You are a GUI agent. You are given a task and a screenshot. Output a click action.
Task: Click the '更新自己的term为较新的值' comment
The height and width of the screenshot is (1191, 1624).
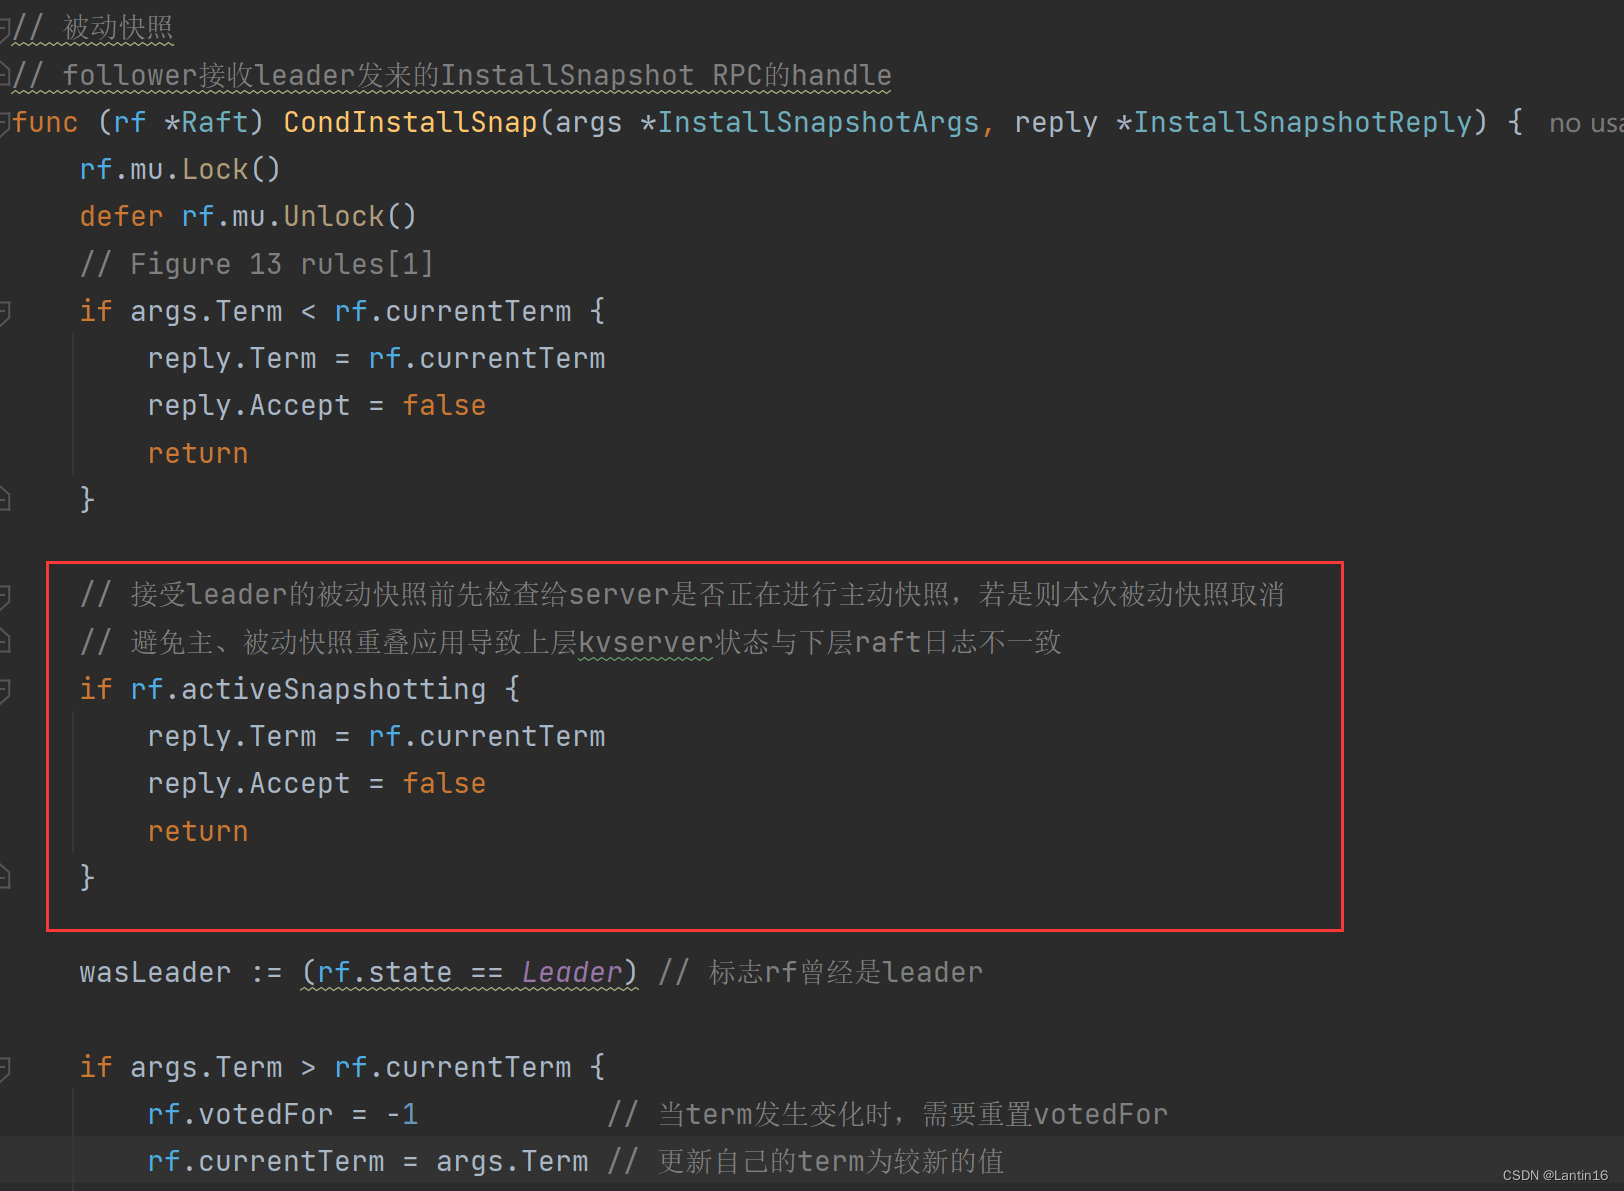(806, 1161)
